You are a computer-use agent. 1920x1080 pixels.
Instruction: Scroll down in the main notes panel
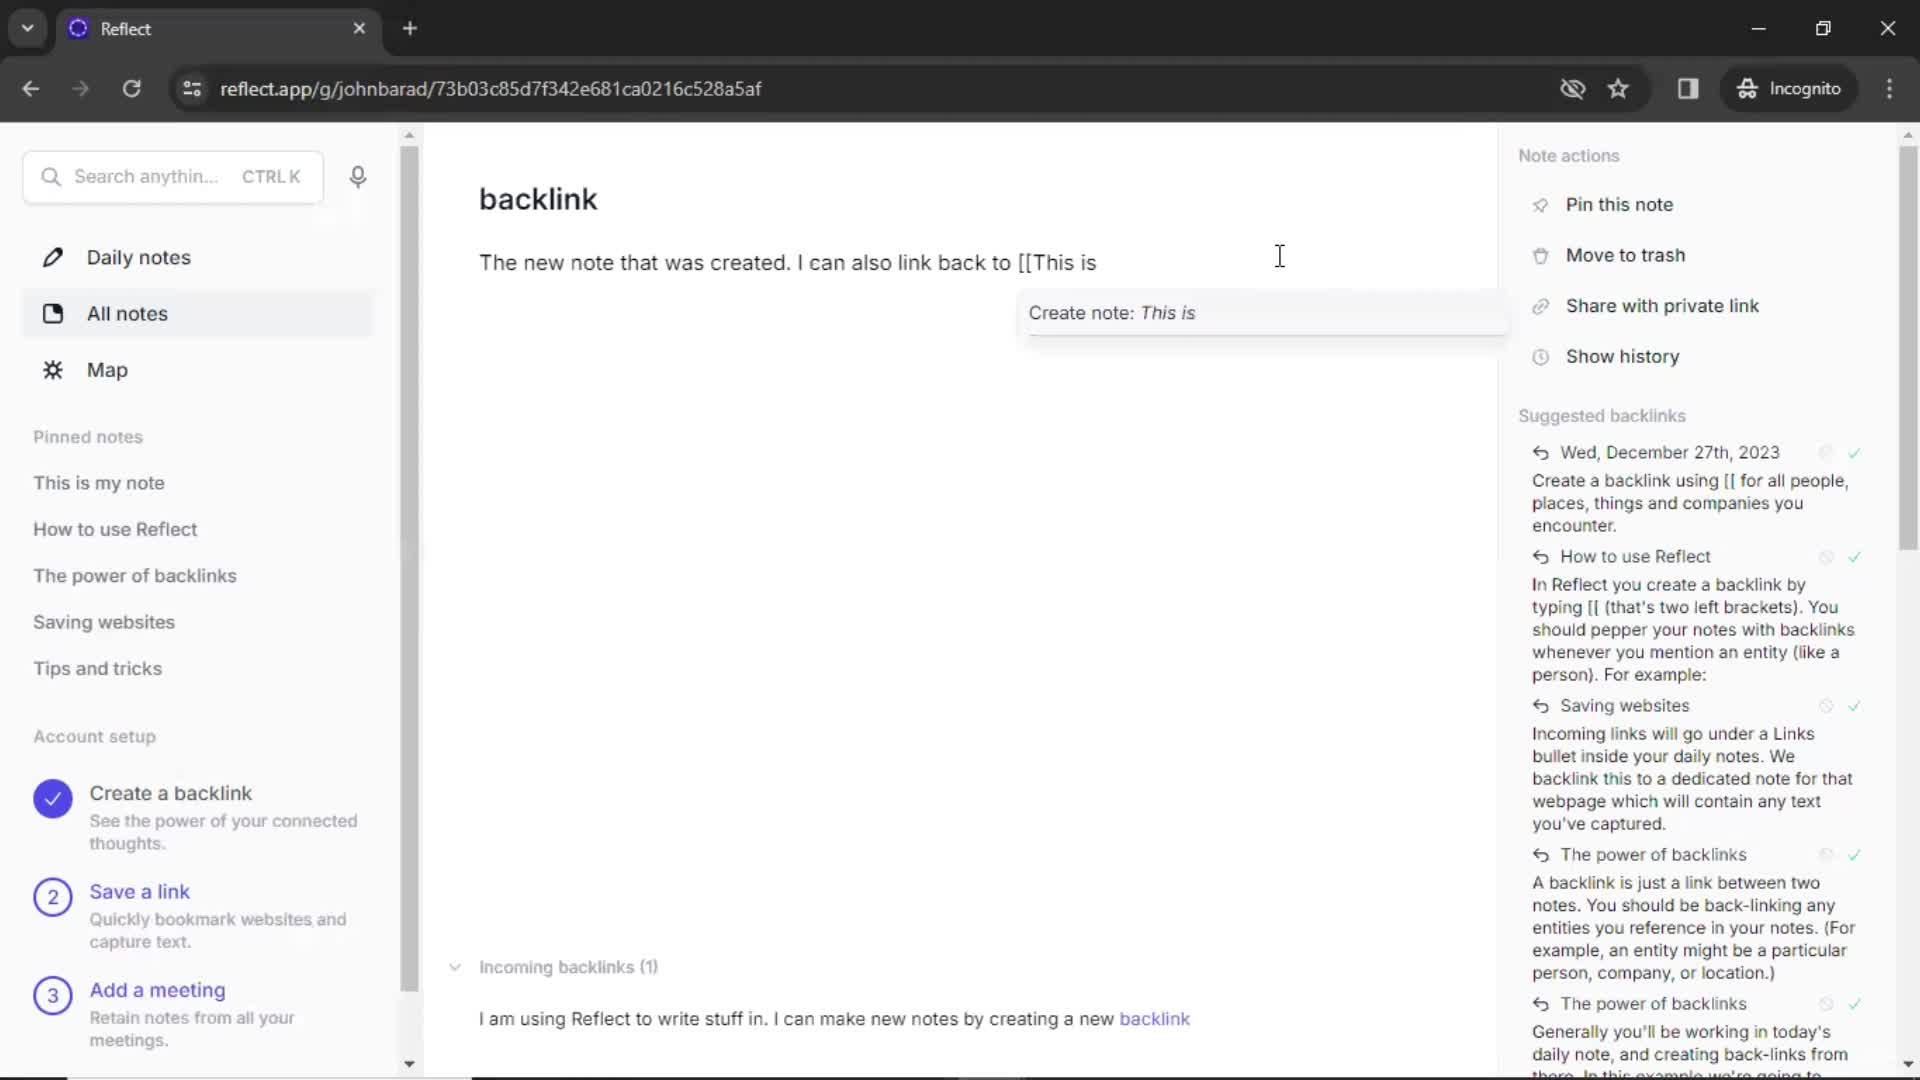pos(409,1064)
